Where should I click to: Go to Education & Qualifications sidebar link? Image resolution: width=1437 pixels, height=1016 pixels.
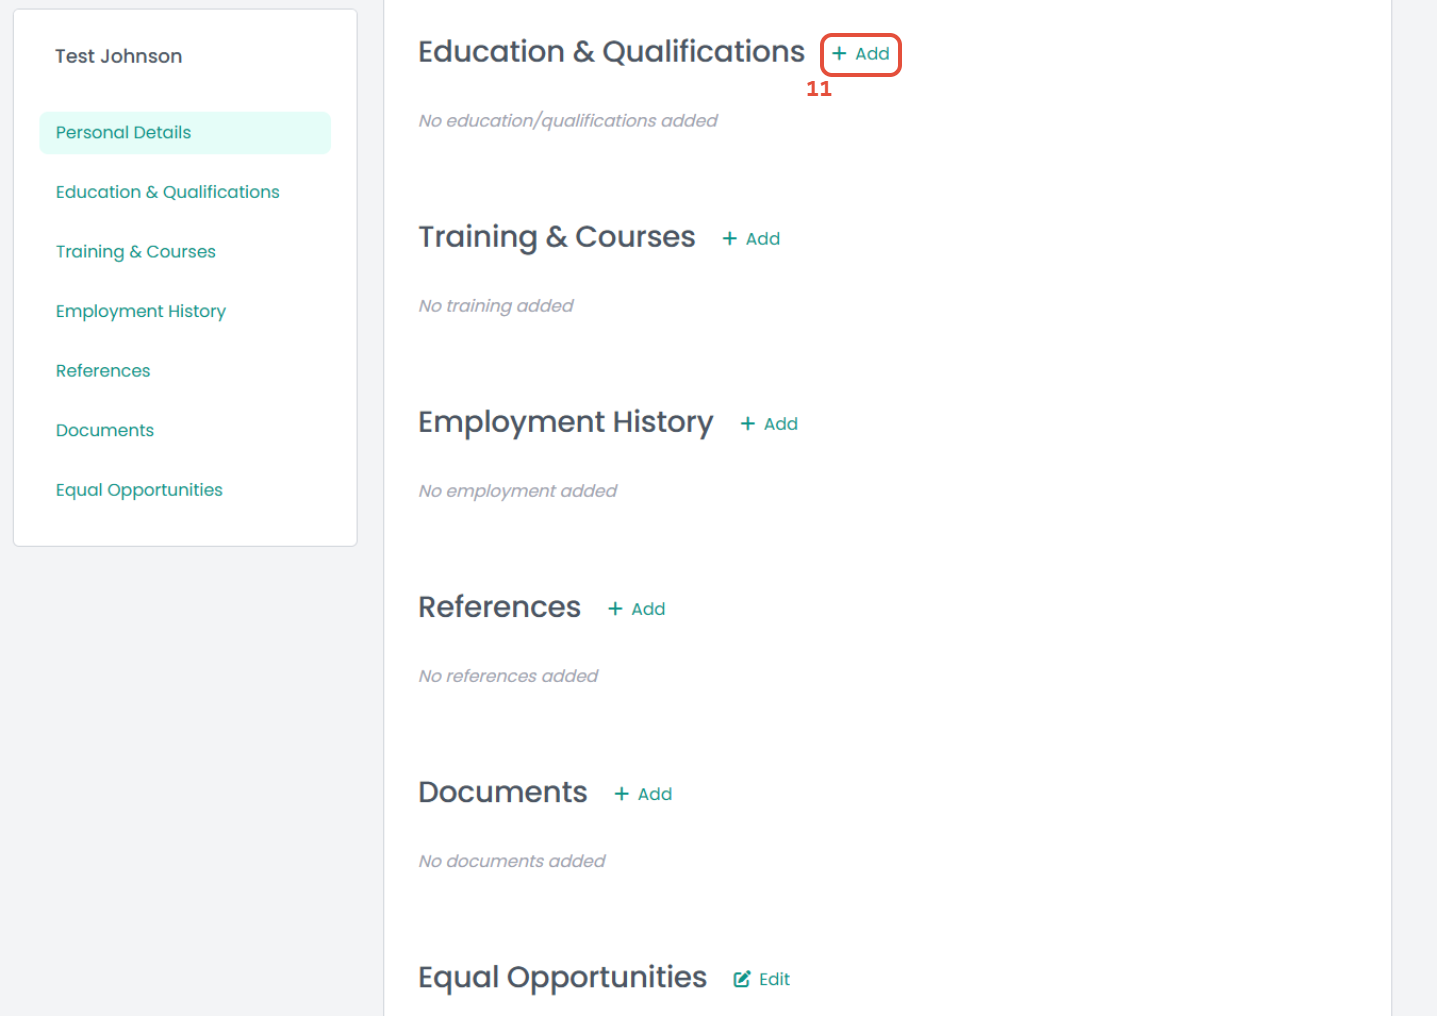coord(167,192)
